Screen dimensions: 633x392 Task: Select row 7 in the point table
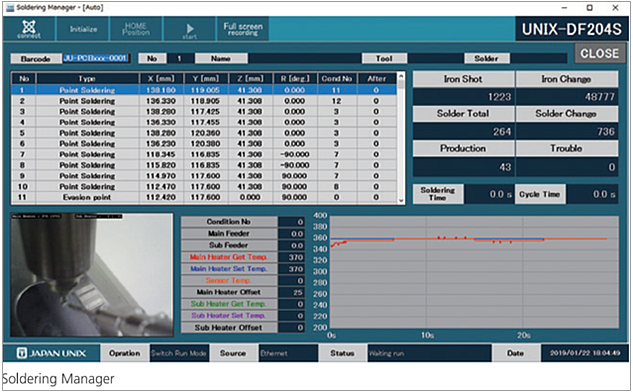point(204,154)
